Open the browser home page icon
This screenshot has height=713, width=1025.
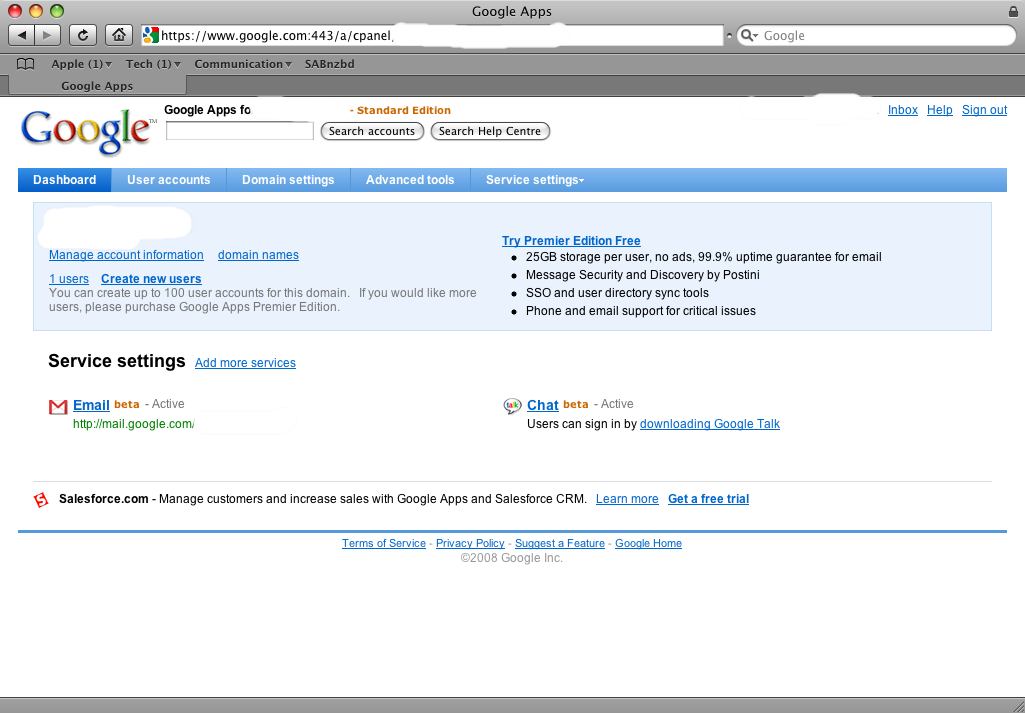(x=118, y=35)
